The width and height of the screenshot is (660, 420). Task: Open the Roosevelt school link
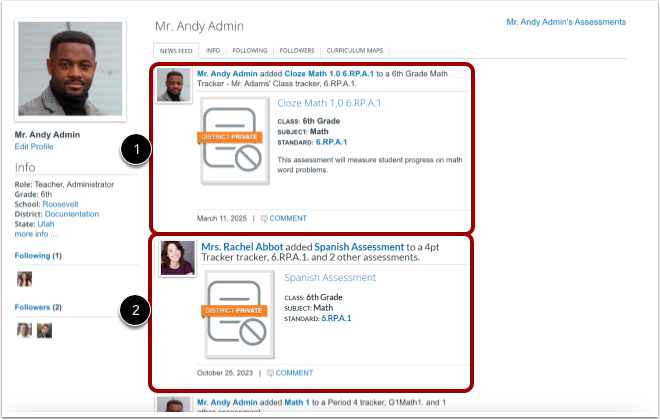[60, 204]
